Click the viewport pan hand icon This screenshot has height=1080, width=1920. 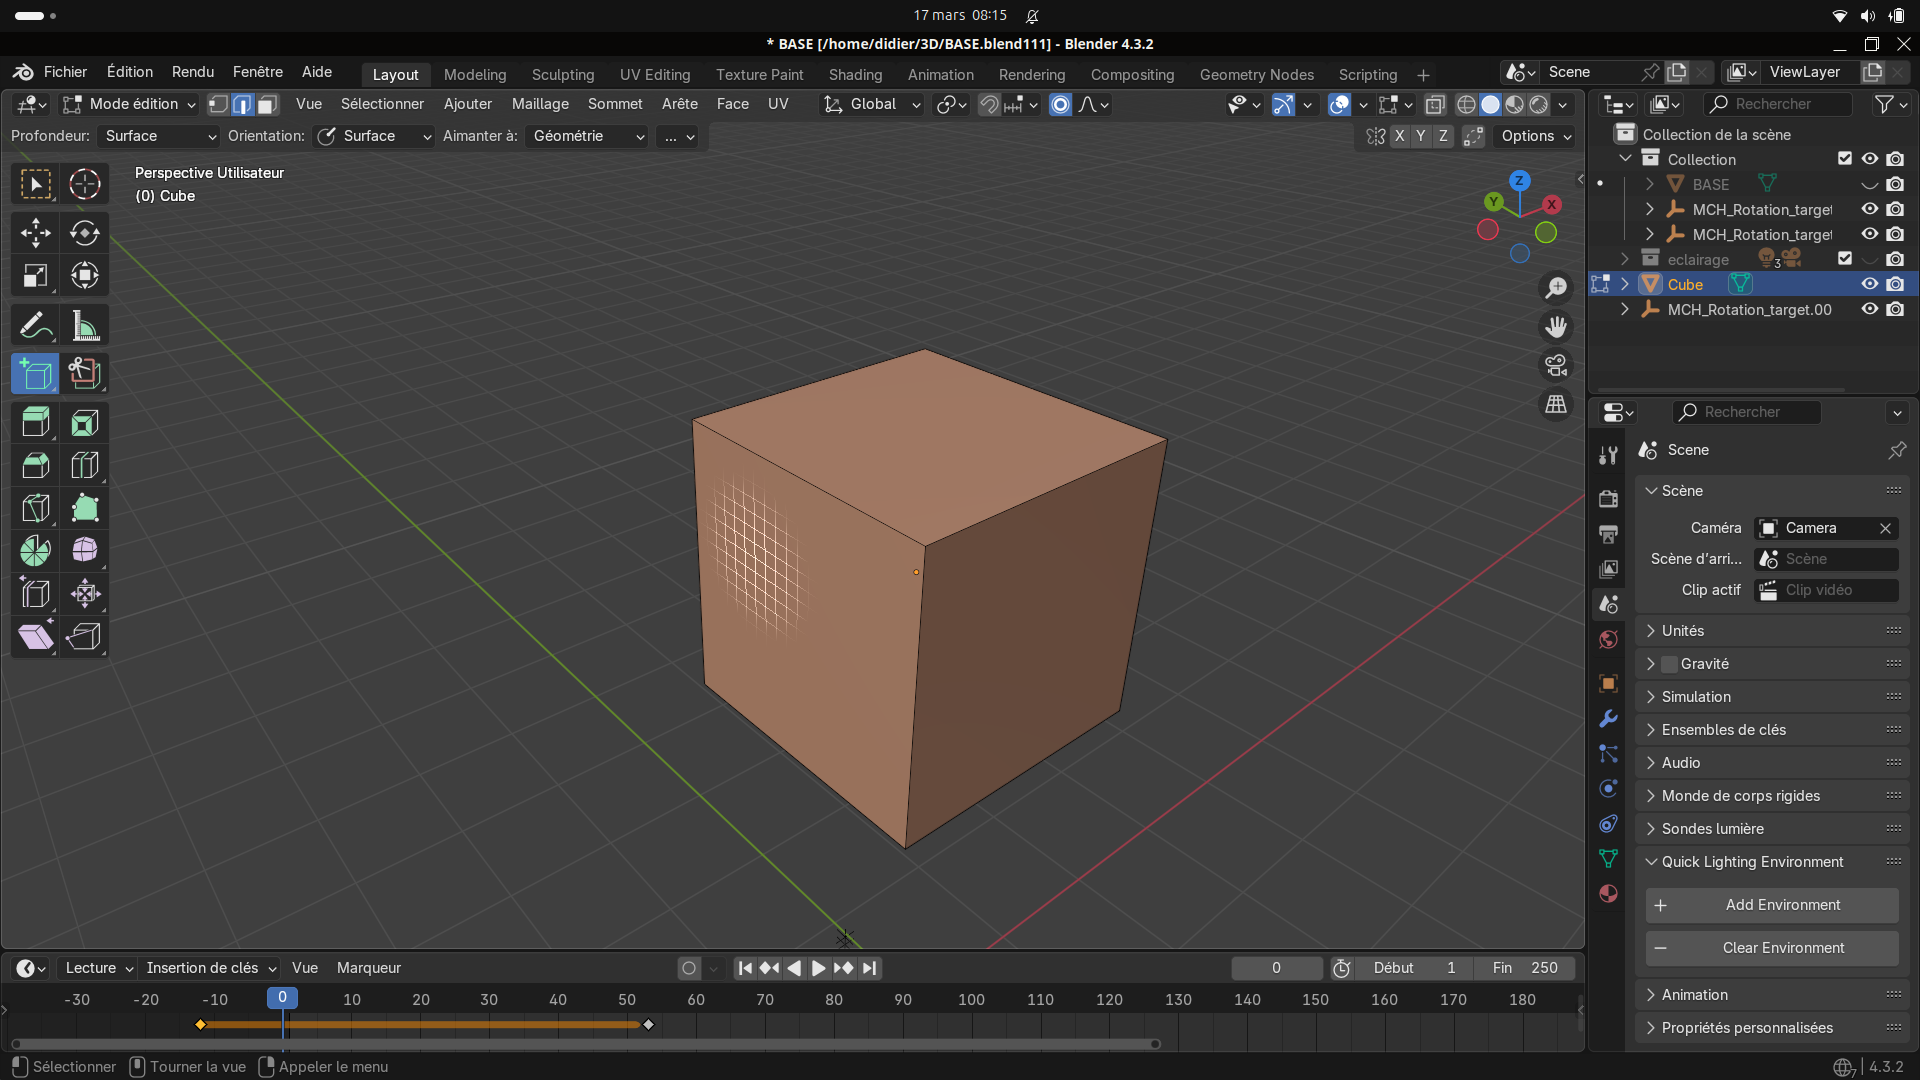1556,327
